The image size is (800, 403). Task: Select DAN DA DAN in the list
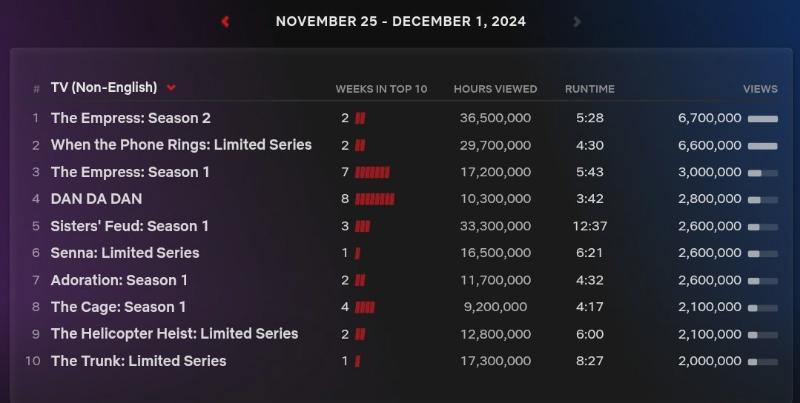coord(96,199)
